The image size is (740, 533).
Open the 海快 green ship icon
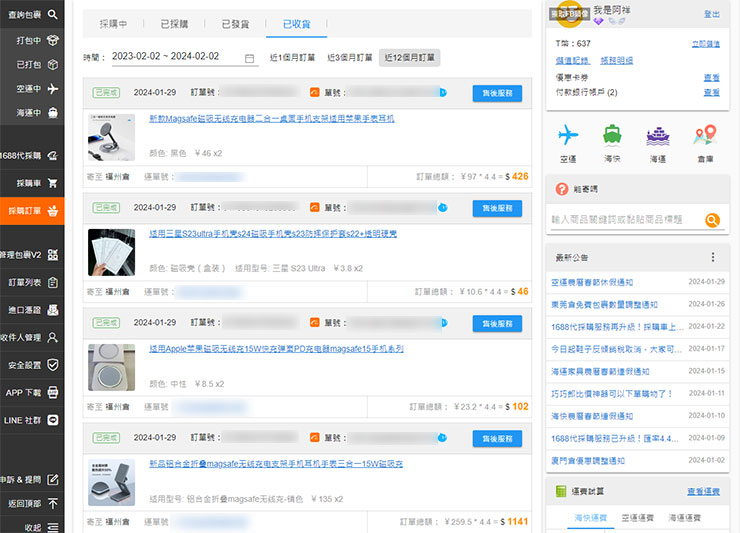612,137
